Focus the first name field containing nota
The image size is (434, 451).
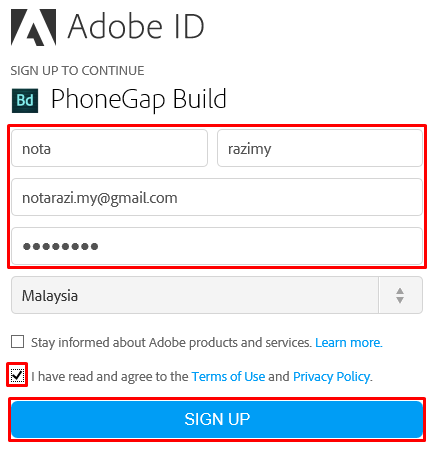[x=110, y=148]
